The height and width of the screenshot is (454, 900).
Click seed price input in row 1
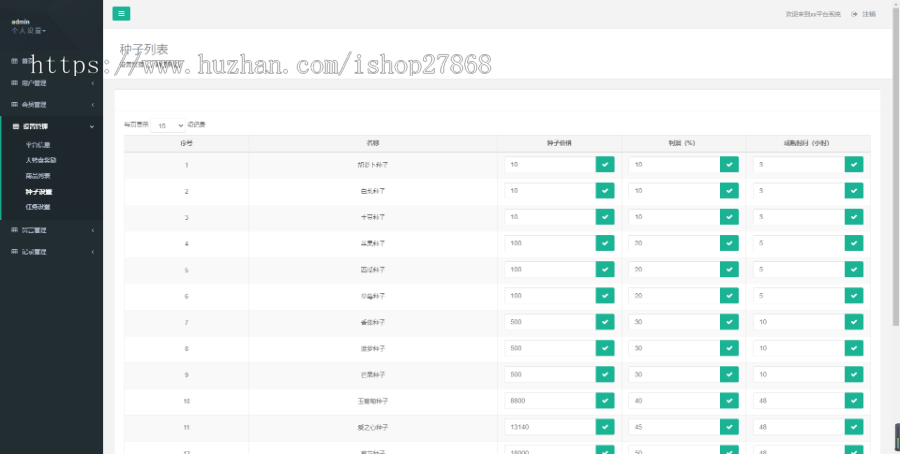pos(550,164)
